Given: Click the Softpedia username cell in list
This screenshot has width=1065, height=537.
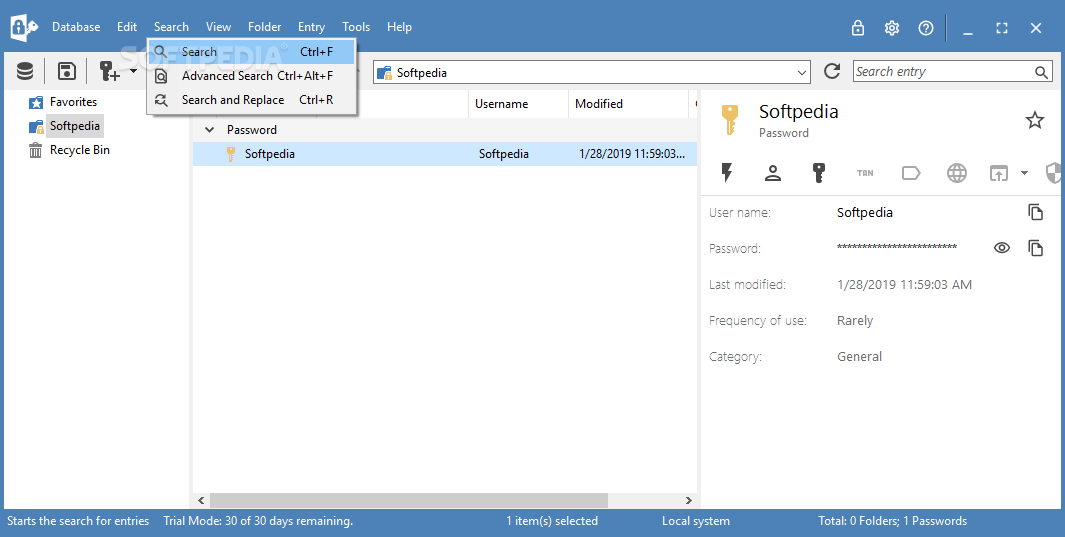Looking at the screenshot, I should 503,154.
